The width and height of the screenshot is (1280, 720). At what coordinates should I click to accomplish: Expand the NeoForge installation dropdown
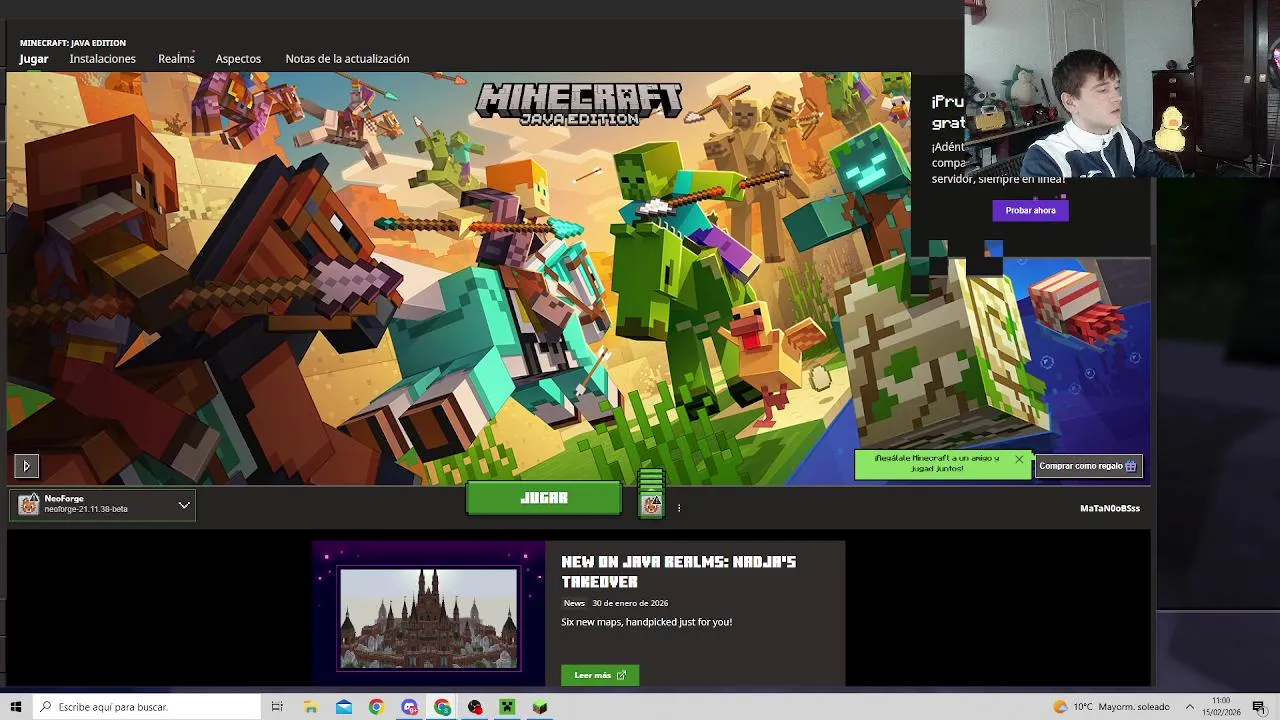pyautogui.click(x=184, y=505)
